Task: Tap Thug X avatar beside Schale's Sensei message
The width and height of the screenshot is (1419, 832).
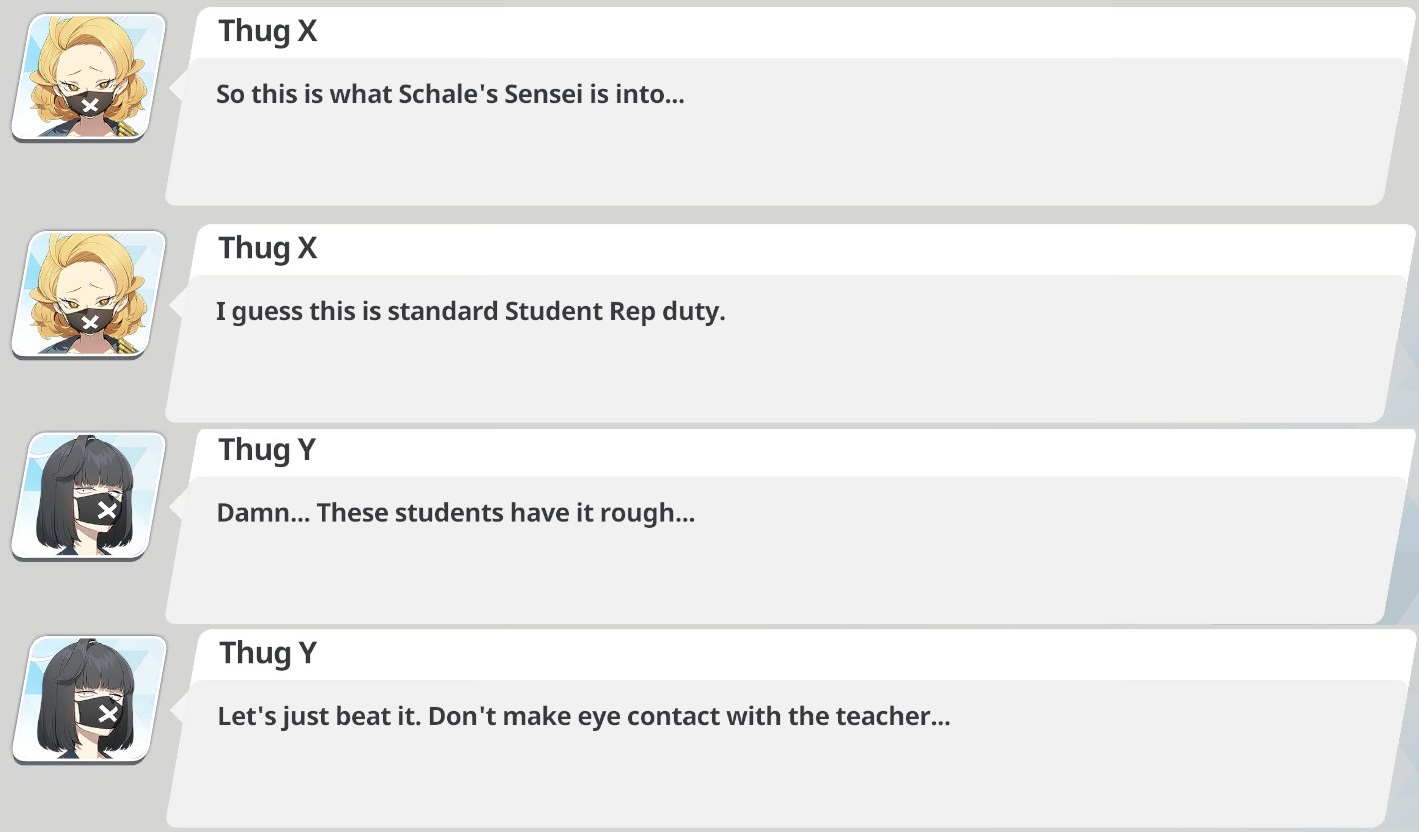Action: click(x=88, y=78)
